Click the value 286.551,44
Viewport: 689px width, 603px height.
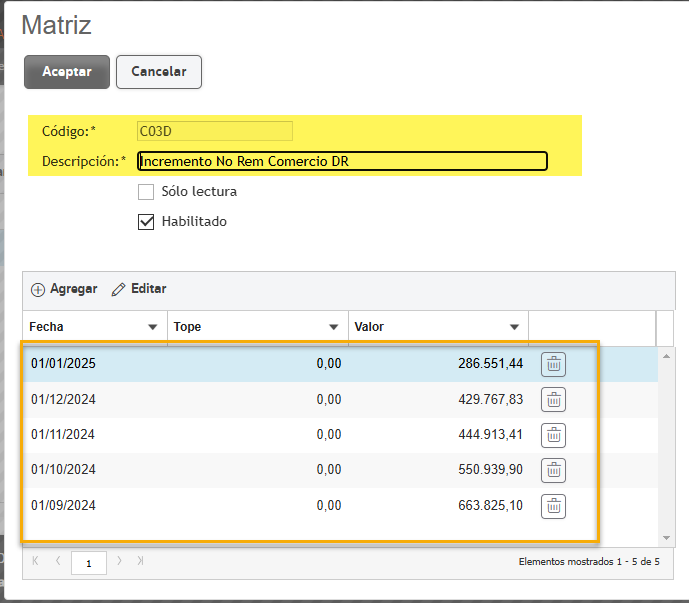coord(490,363)
